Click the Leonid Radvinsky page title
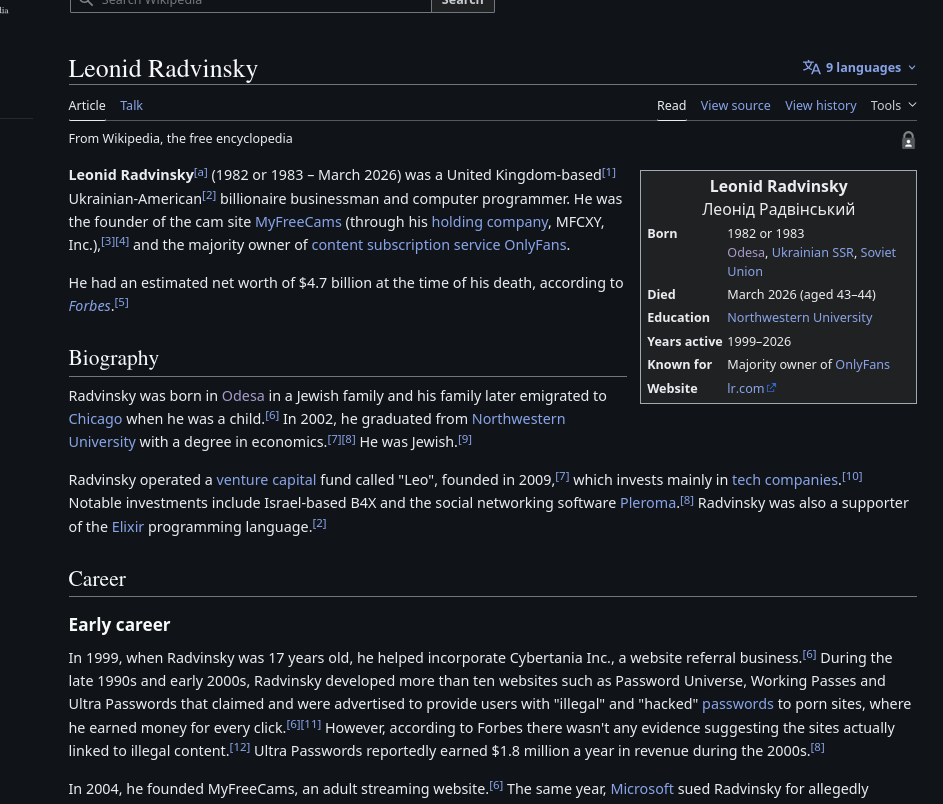Screen dimensions: 943x804 click(x=163, y=69)
